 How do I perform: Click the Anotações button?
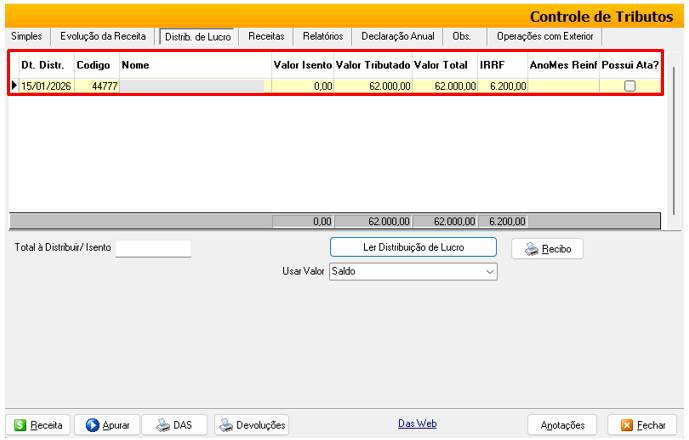click(x=562, y=425)
